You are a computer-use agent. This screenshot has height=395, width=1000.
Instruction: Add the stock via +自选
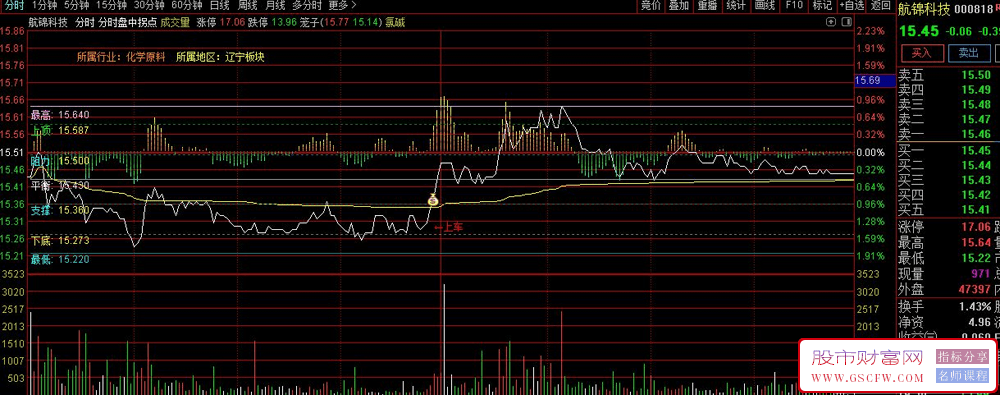852,6
